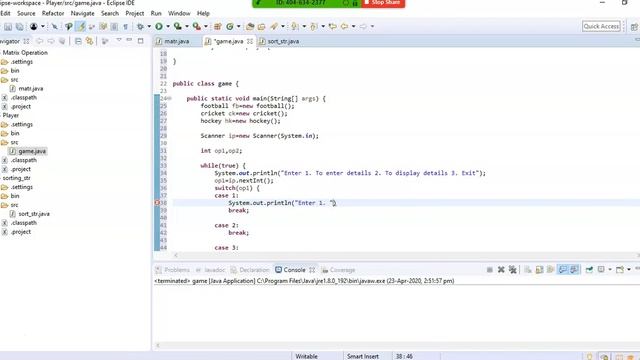The image size is (640, 360).
Task: Click the Forward navigation arrow icon
Action: [x=363, y=27]
